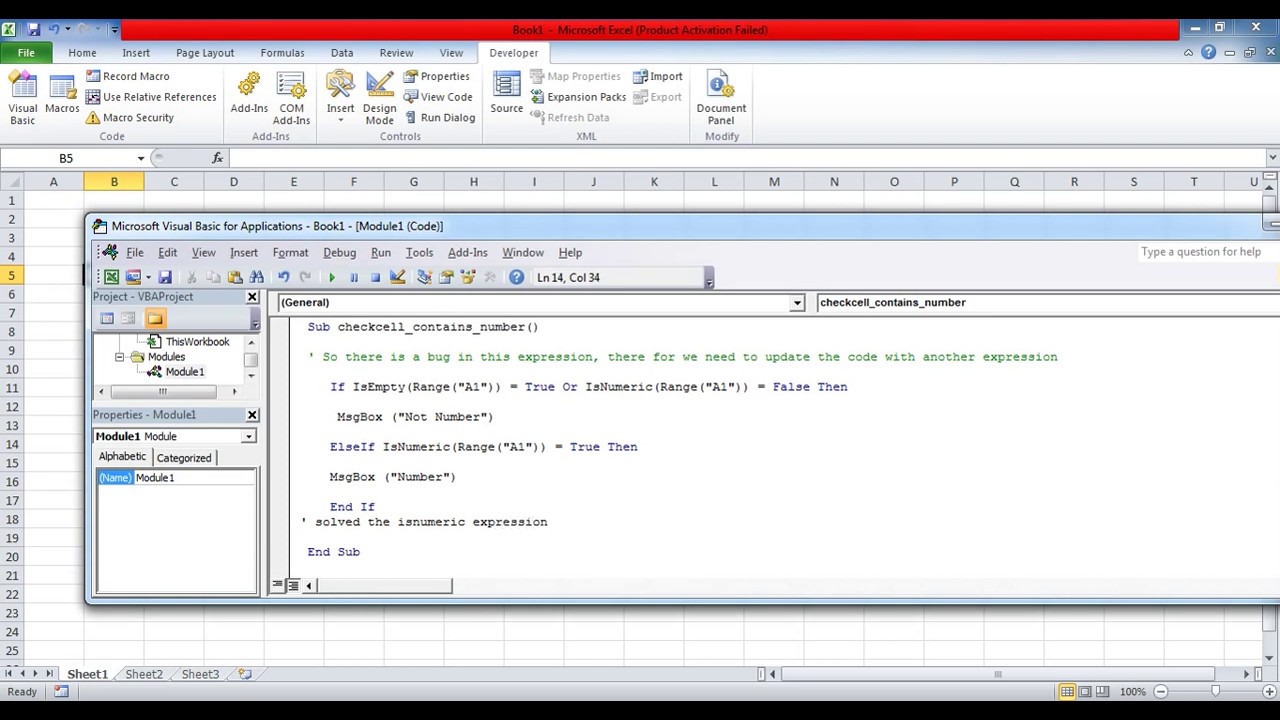Switch to Page Layout view in status bar
1280x720 pixels.
tap(1085, 691)
